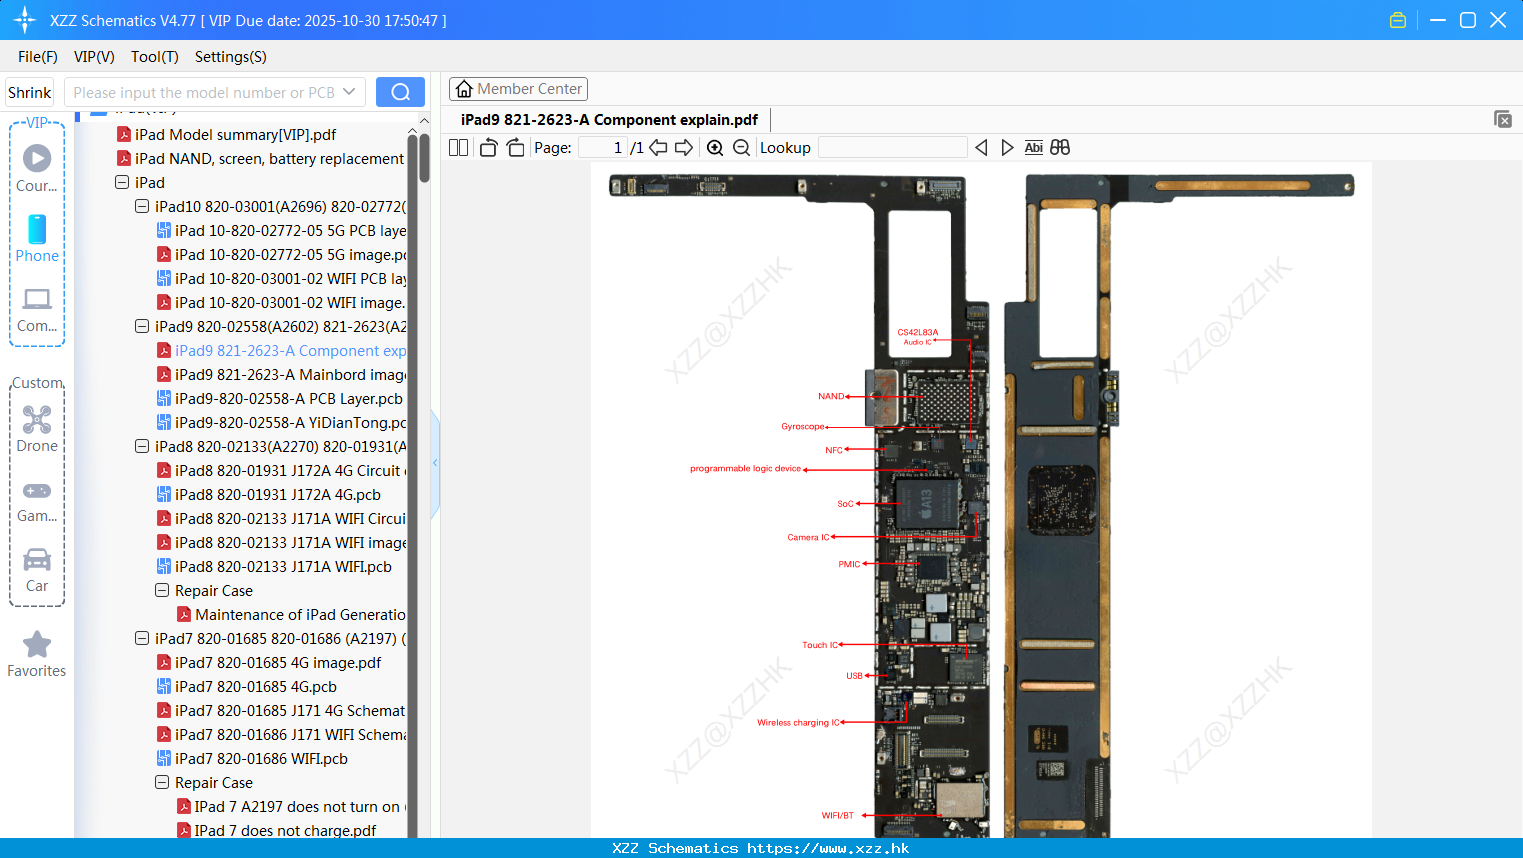Rotate page counterclockwise

coord(488,148)
